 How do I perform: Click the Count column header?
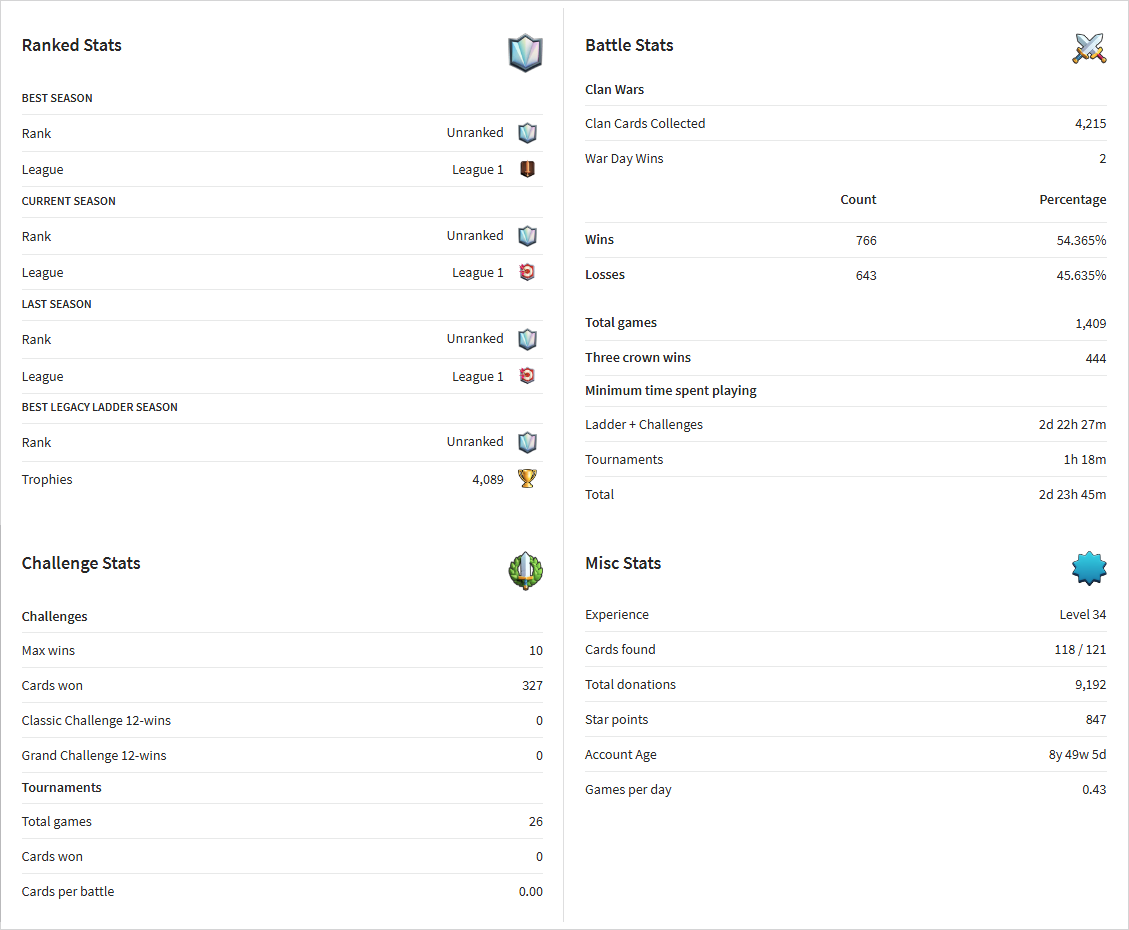(x=858, y=199)
